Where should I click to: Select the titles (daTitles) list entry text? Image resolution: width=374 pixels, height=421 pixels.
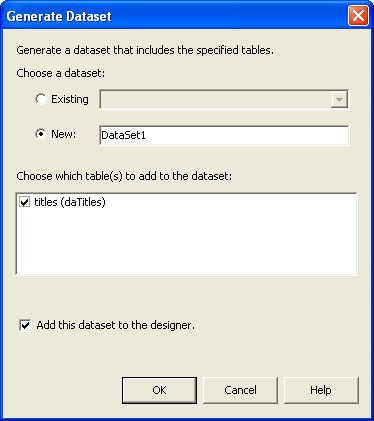(70, 202)
